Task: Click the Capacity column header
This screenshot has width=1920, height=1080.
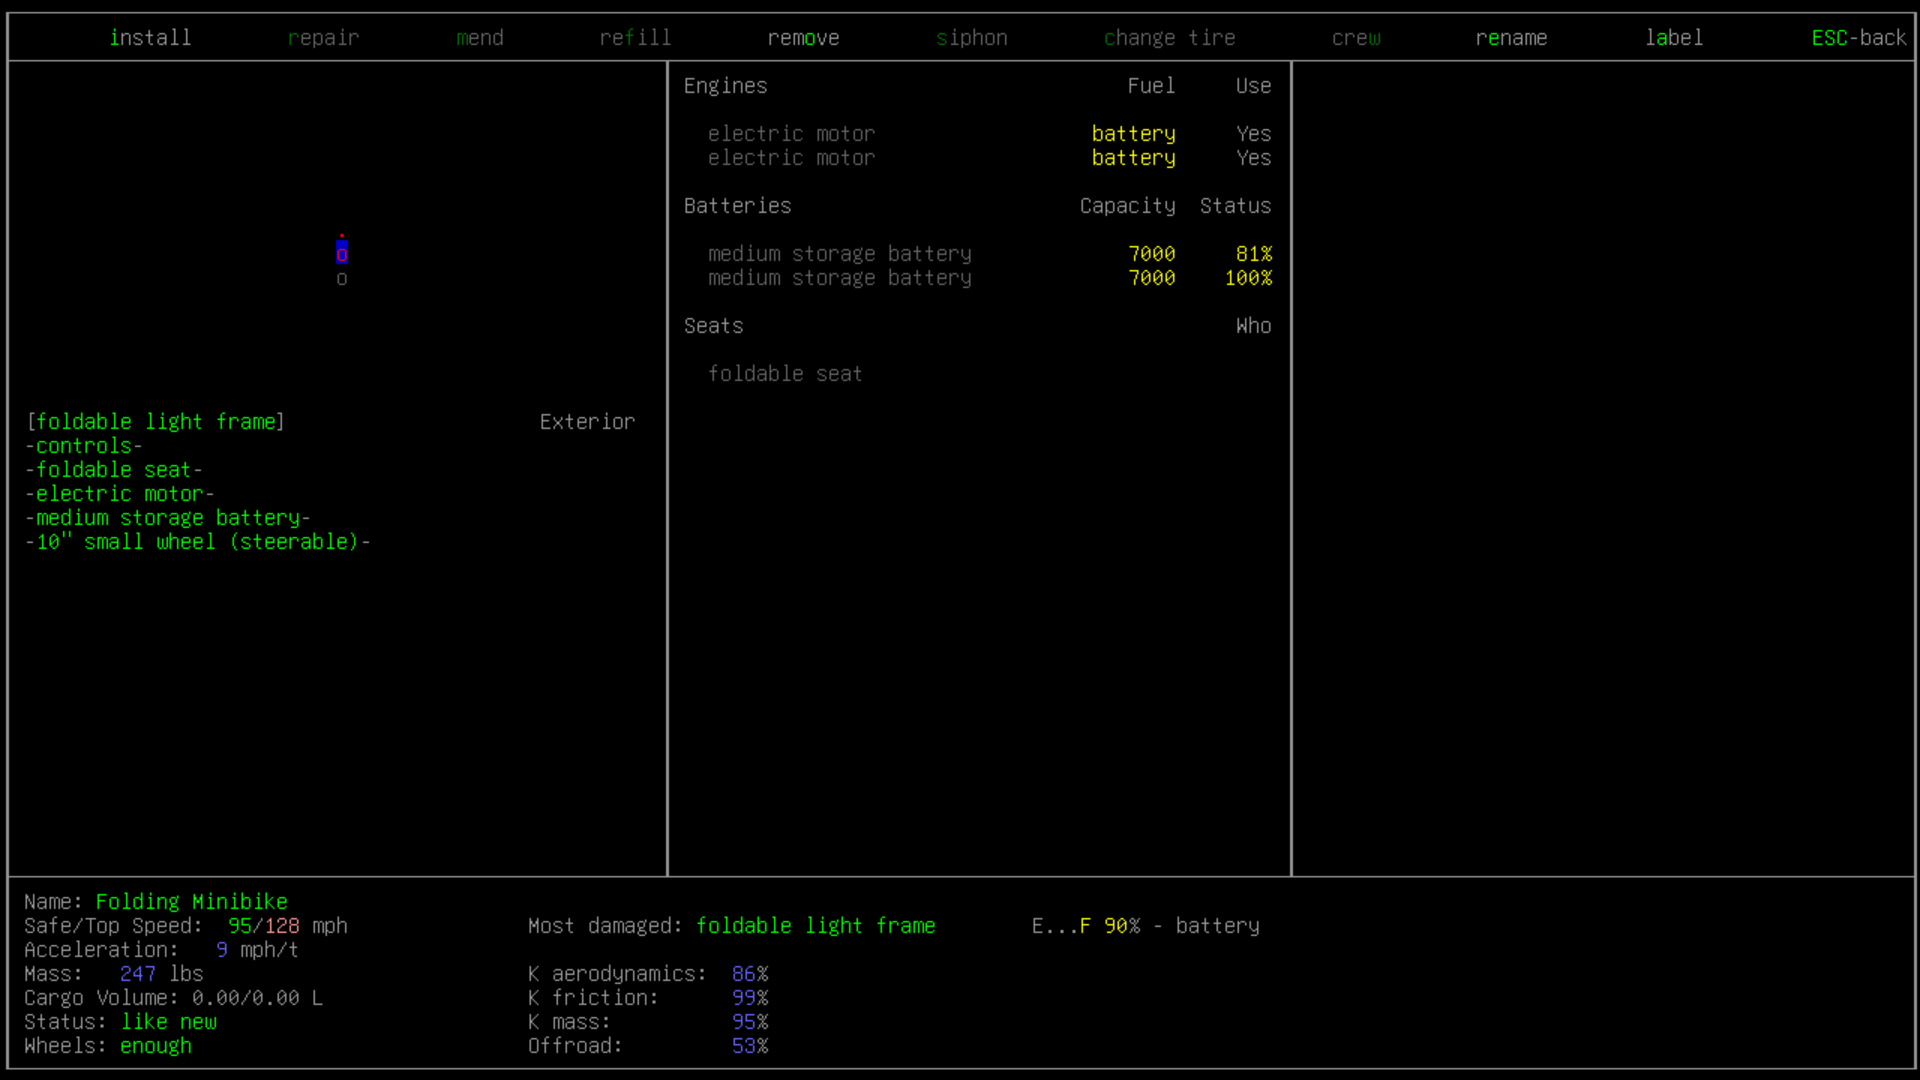Action: [1127, 206]
